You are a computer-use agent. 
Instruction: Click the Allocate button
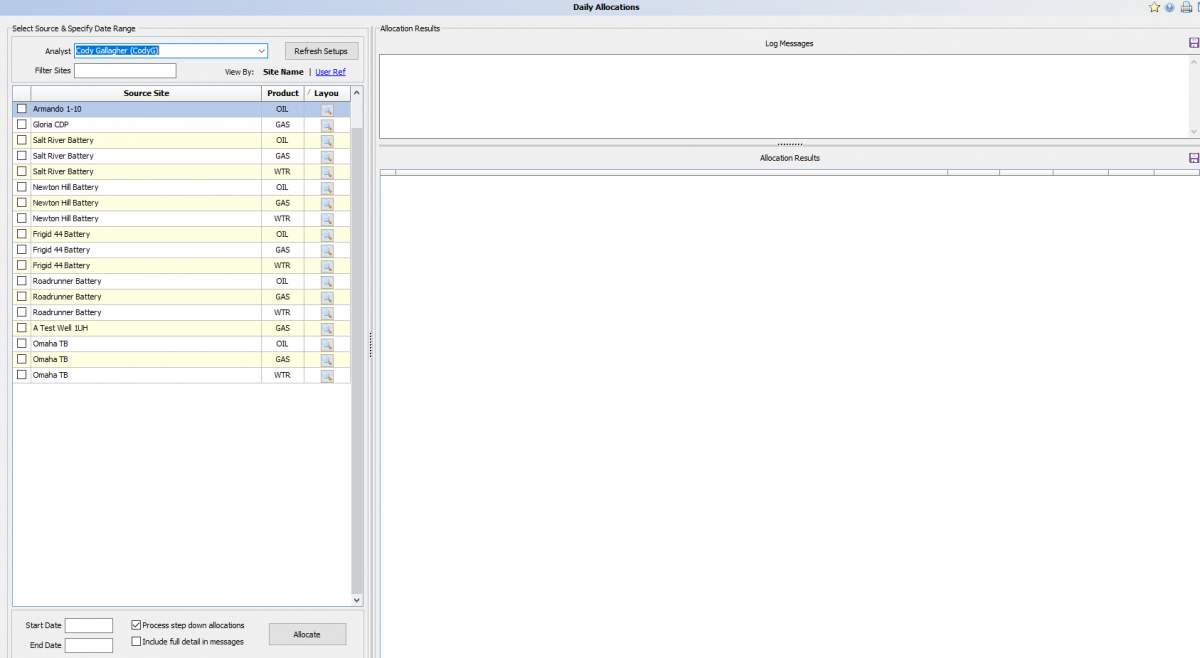pos(307,633)
